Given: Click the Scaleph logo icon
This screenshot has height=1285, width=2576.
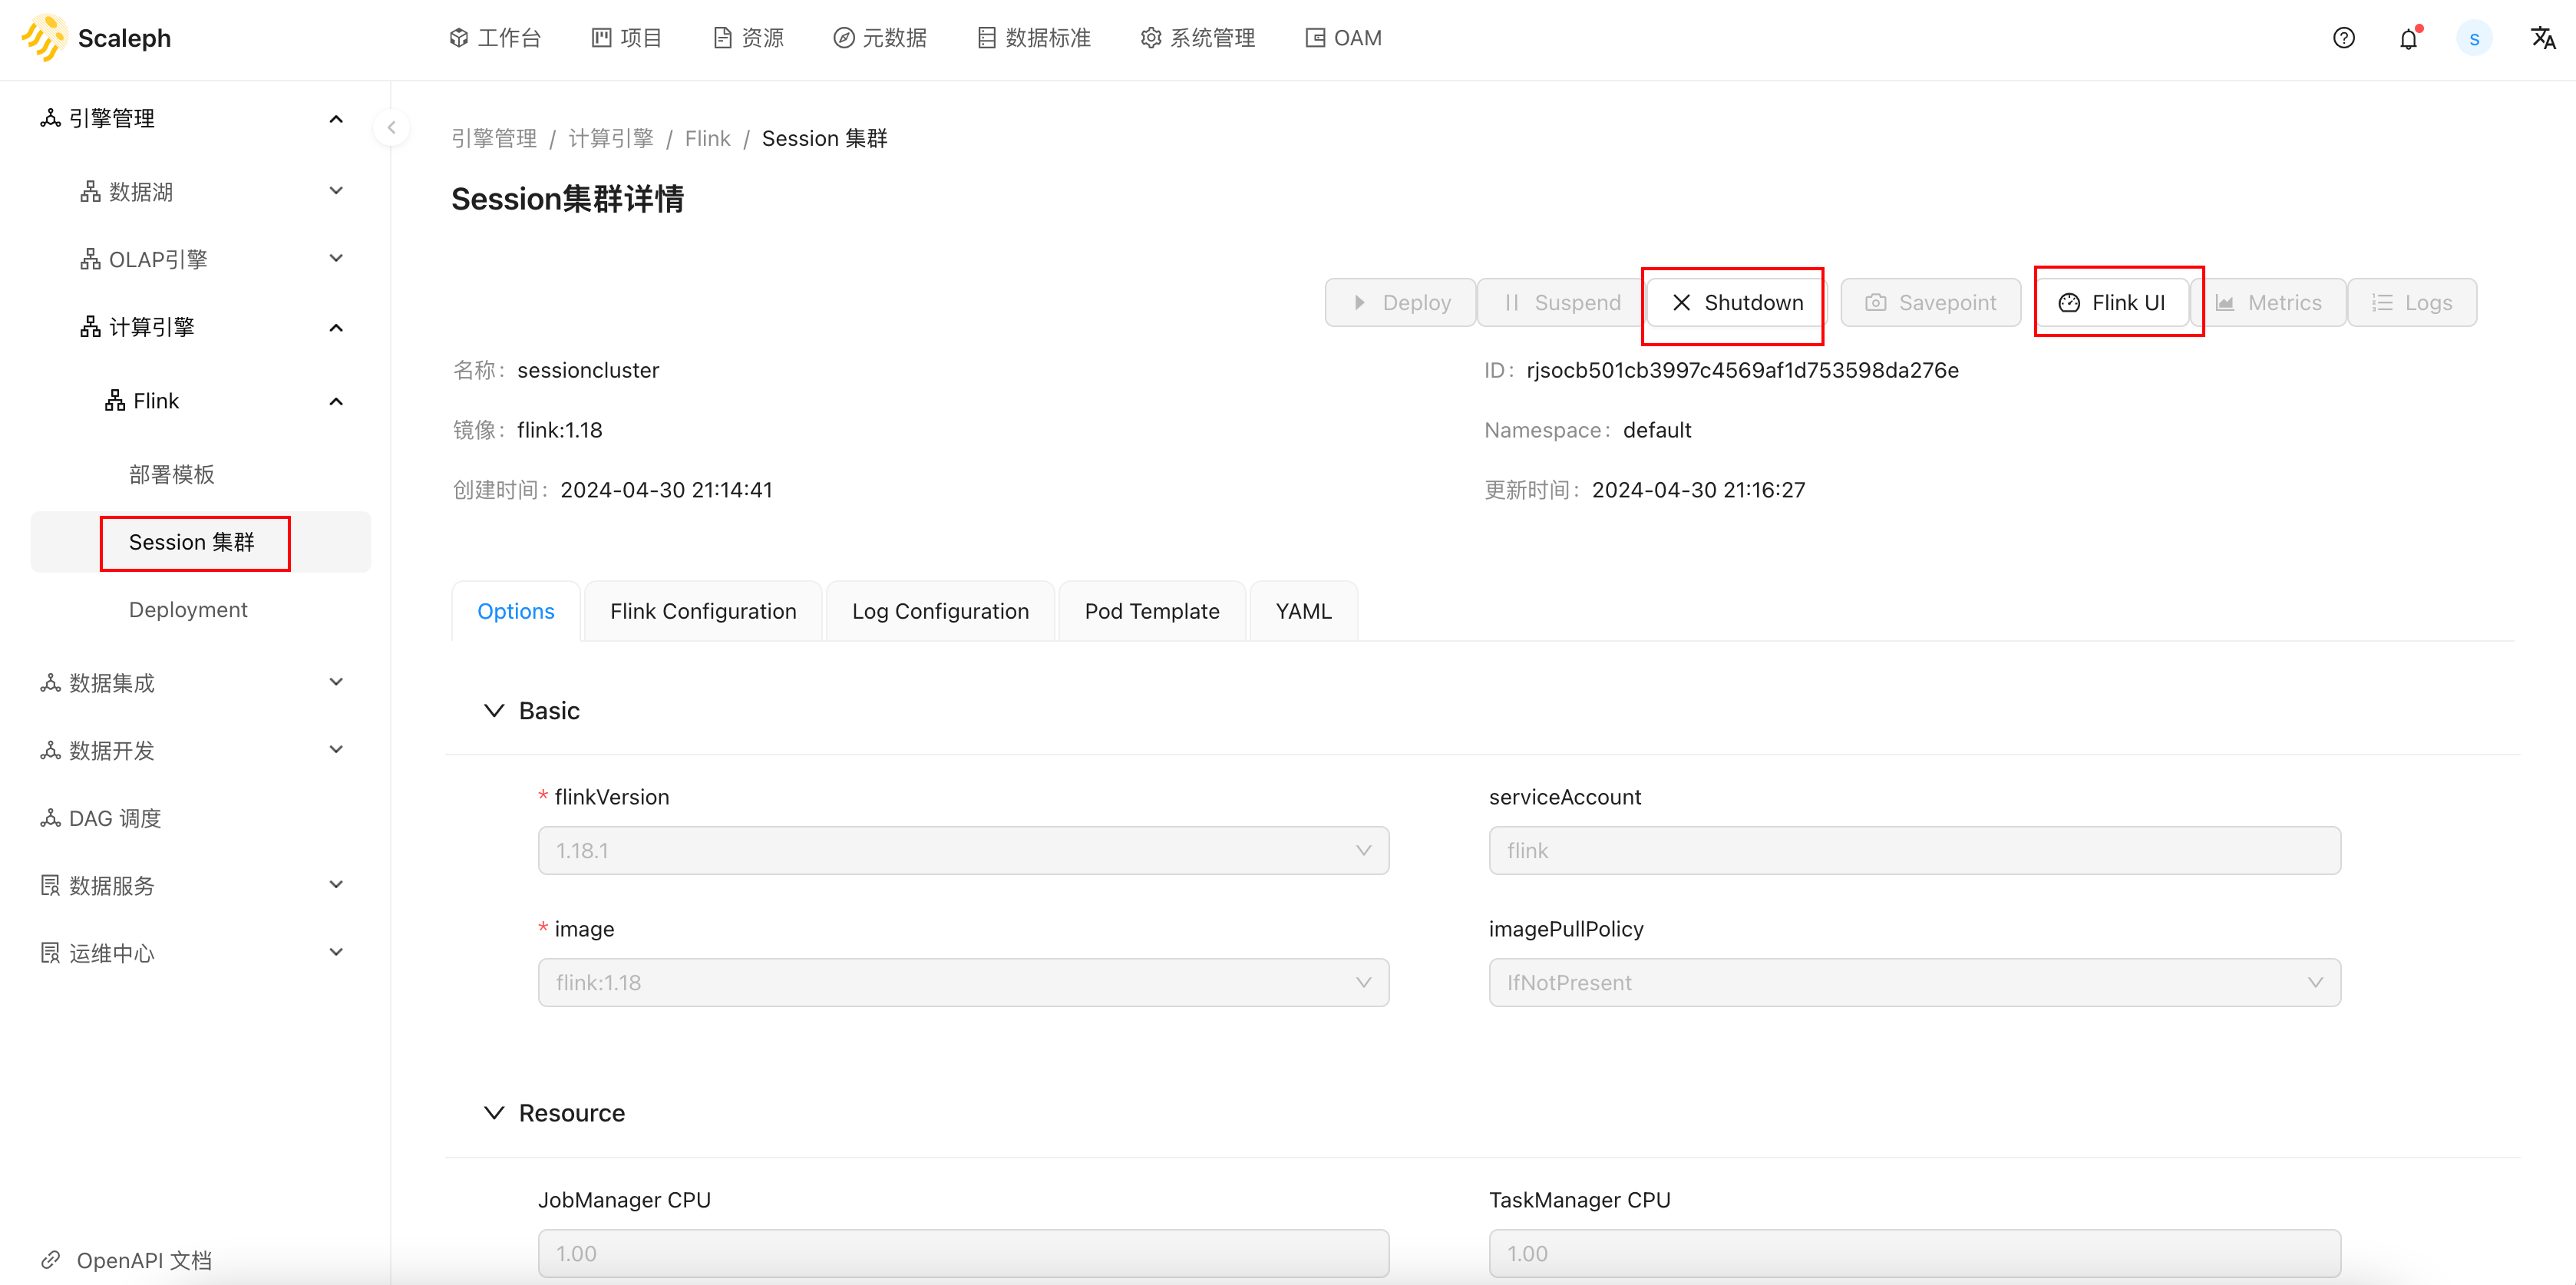Looking at the screenshot, I should click(x=44, y=38).
